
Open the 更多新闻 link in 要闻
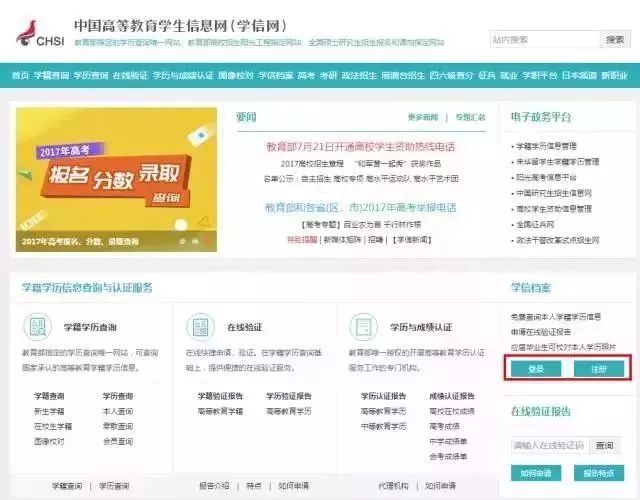pos(423,117)
